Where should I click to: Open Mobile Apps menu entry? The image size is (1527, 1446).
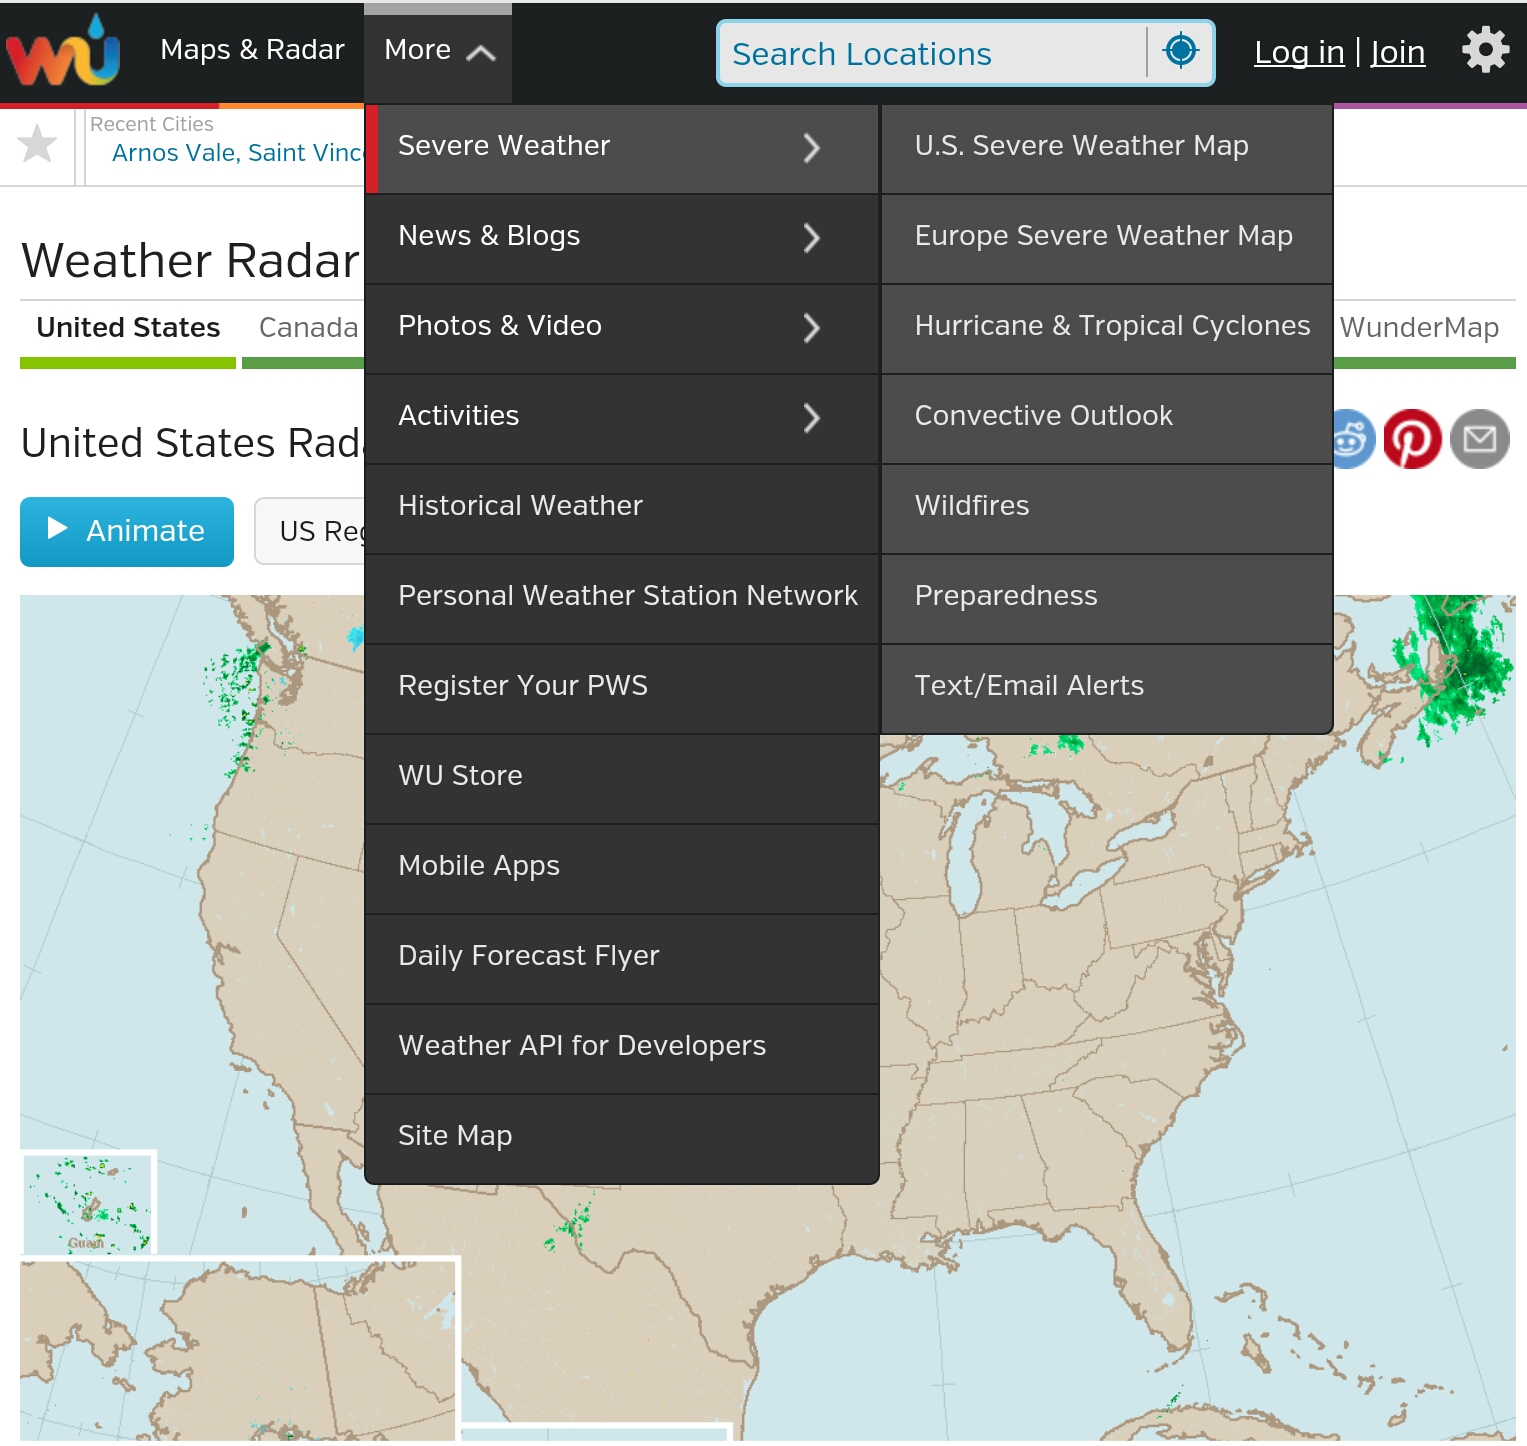[622, 869]
